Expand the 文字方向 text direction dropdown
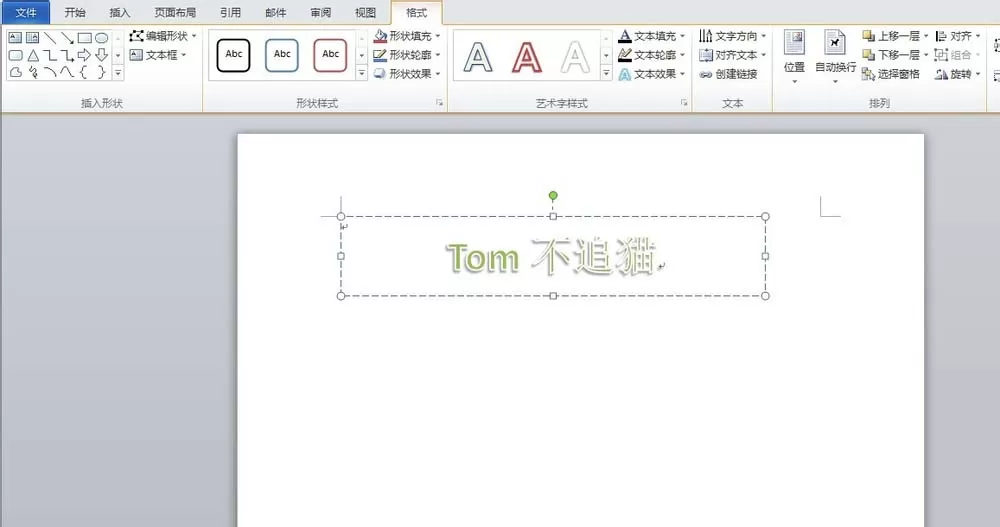Viewport: 1000px width, 527px height. click(763, 36)
